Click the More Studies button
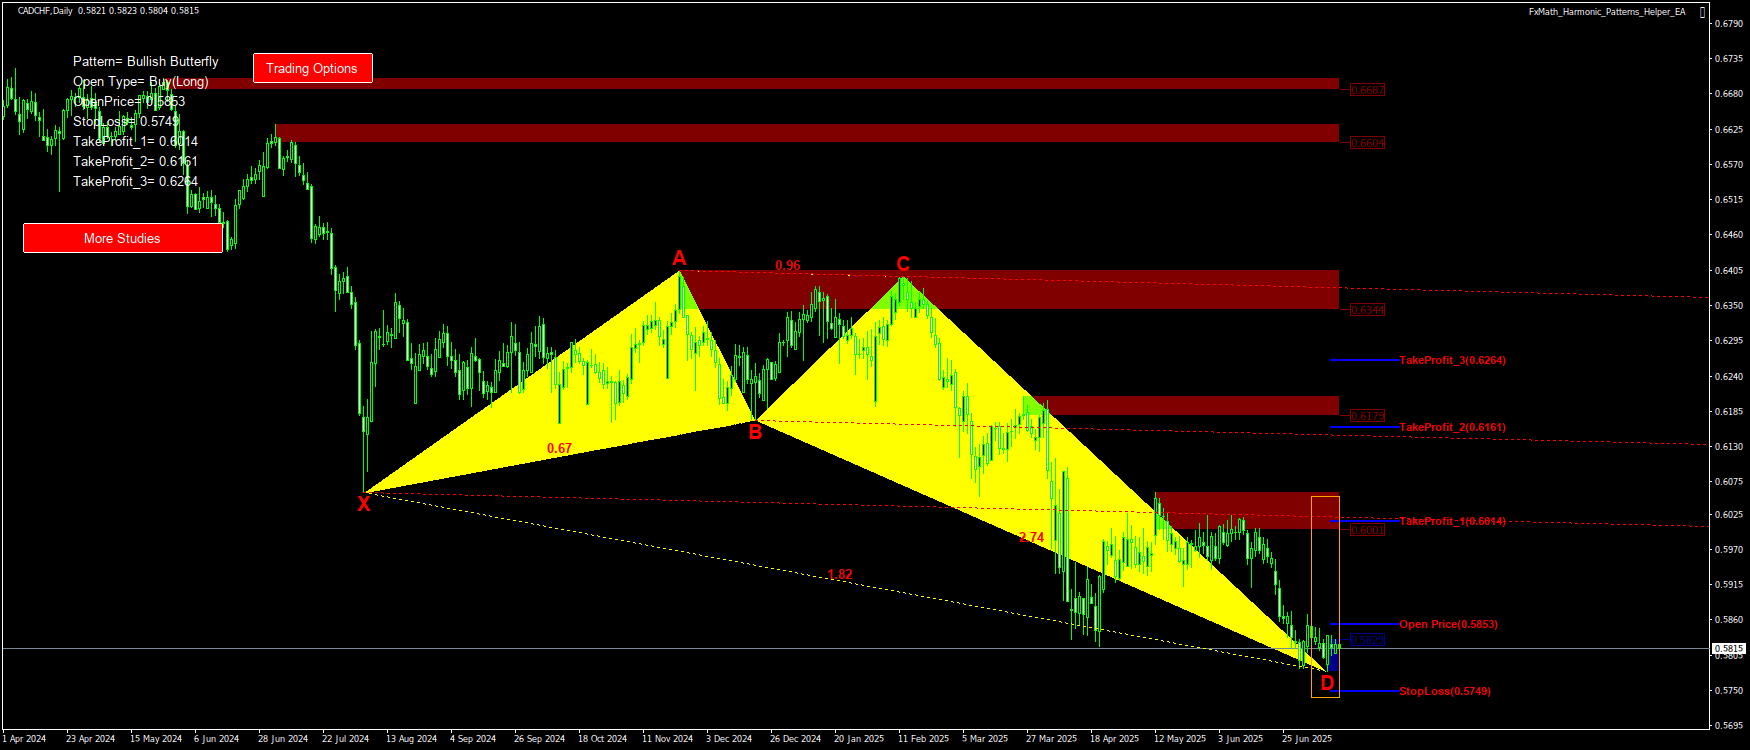 [x=122, y=238]
